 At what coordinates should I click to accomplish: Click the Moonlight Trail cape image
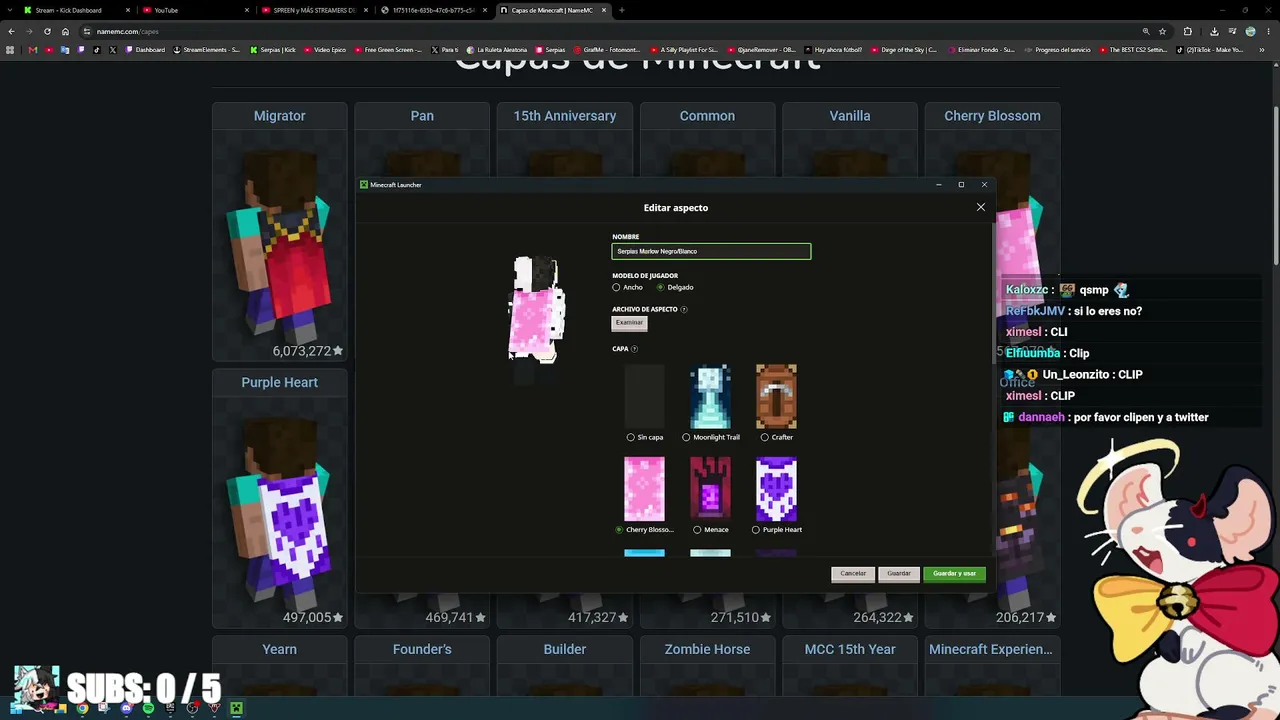[x=710, y=397]
